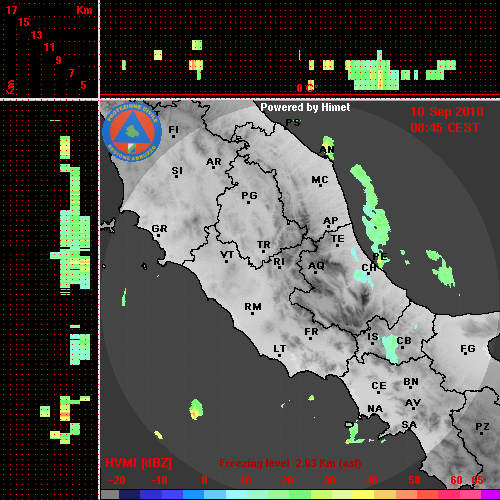Image resolution: width=500 pixels, height=500 pixels.
Task: Click the NA city label
Action: pyautogui.click(x=375, y=409)
